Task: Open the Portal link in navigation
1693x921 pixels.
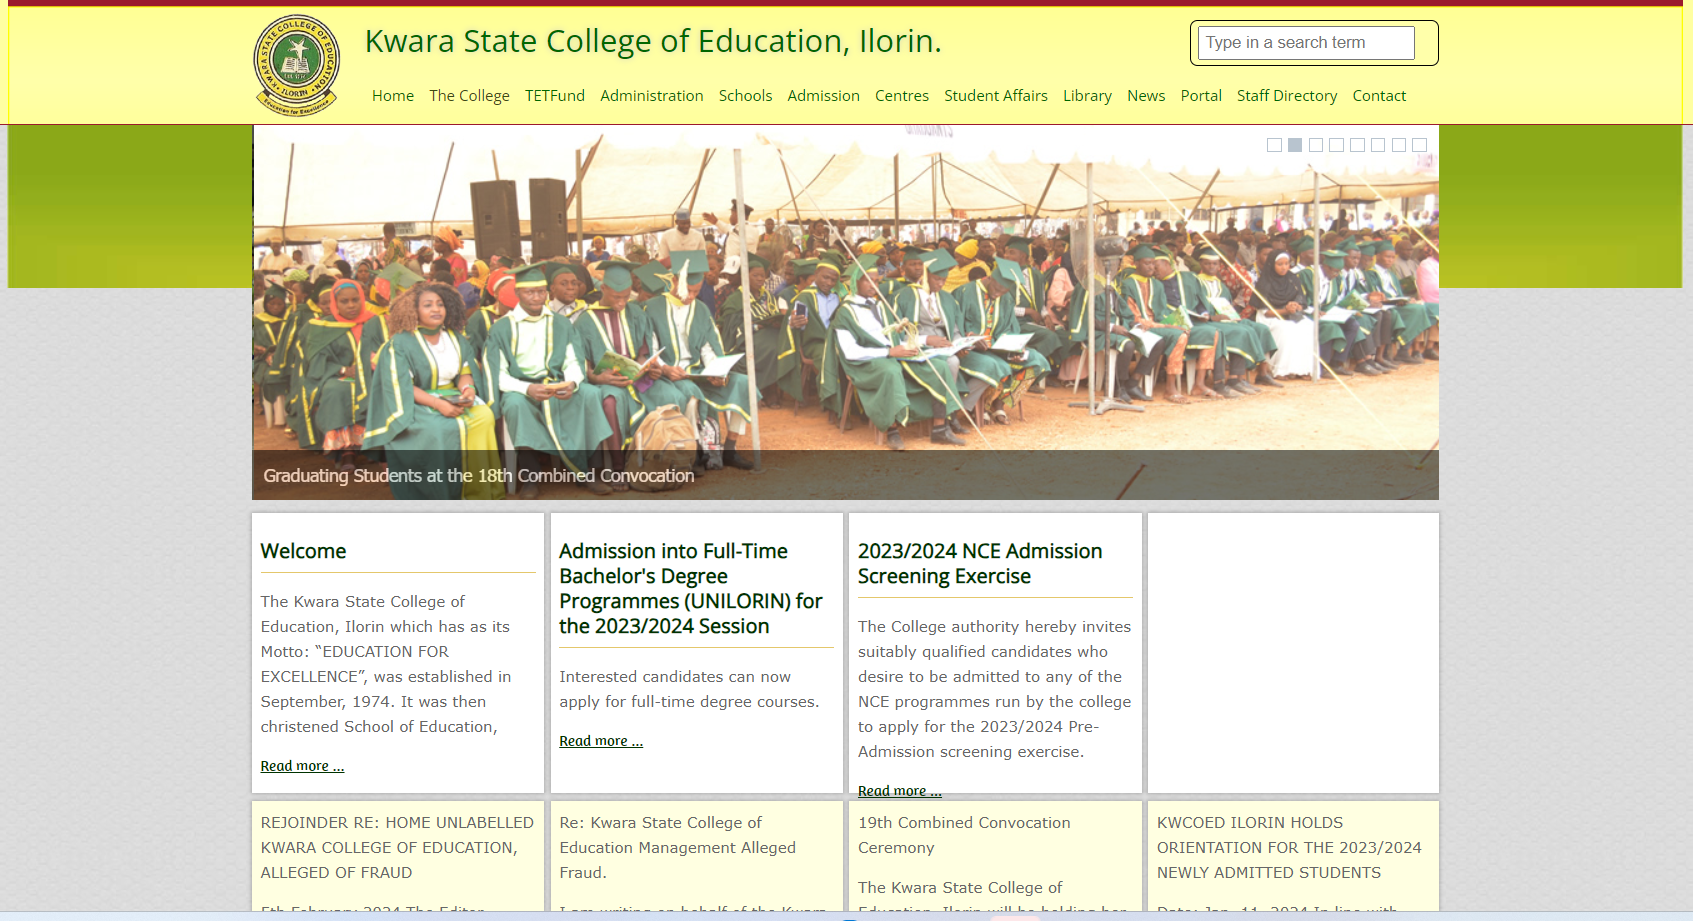Action: click(1200, 96)
